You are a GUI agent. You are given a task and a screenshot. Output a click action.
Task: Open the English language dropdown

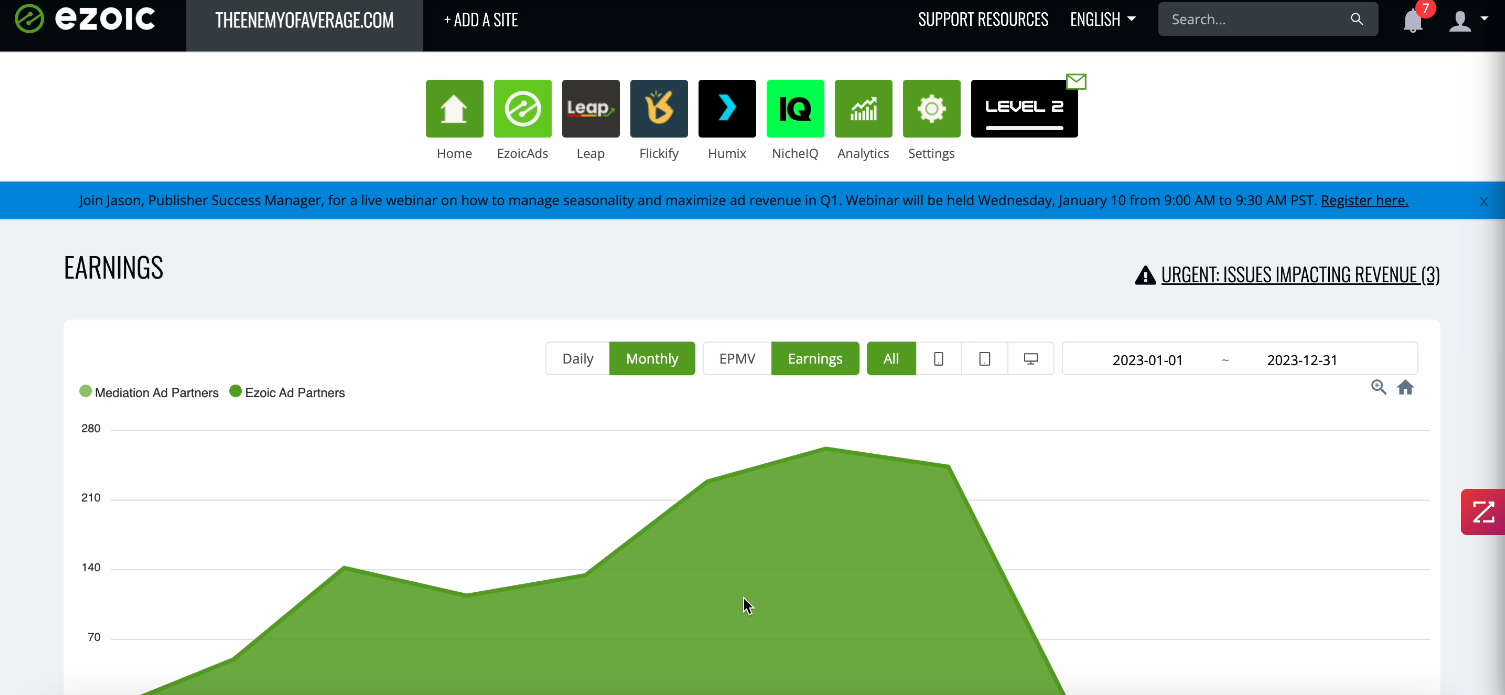click(x=1103, y=19)
